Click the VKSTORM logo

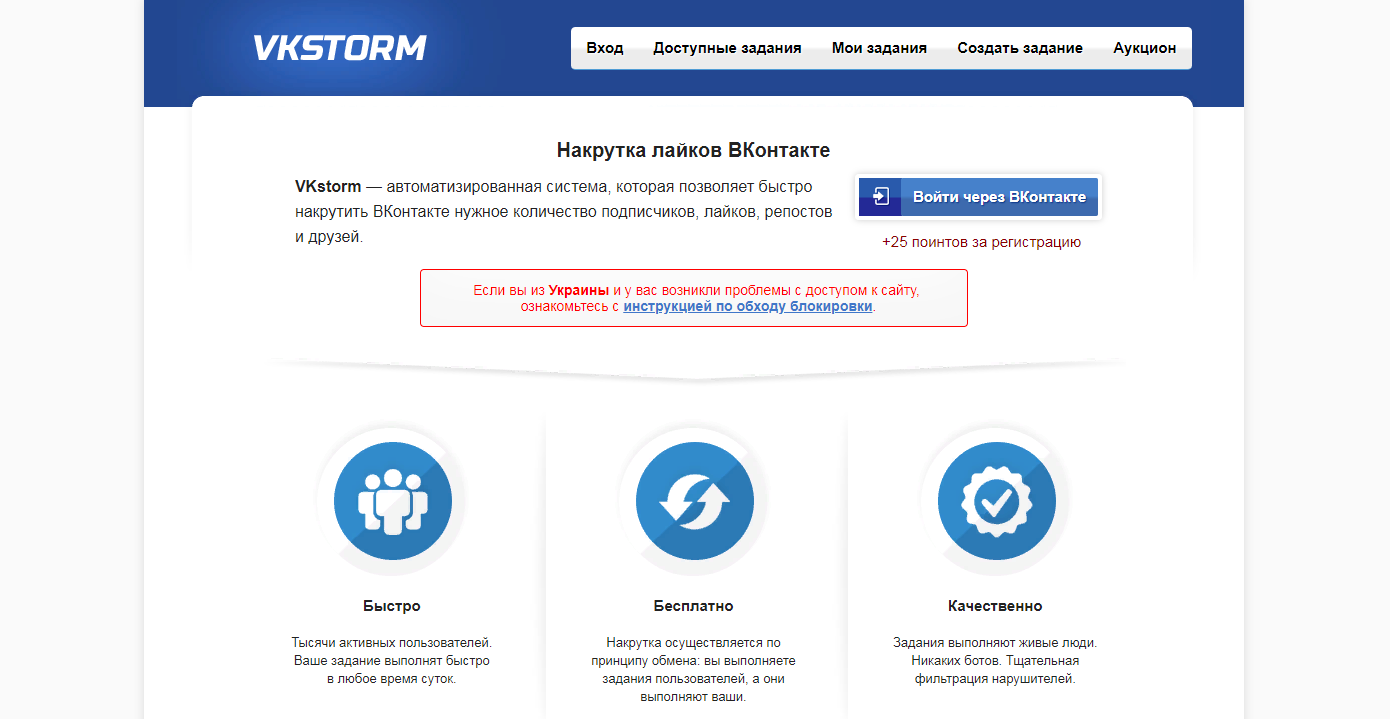340,48
